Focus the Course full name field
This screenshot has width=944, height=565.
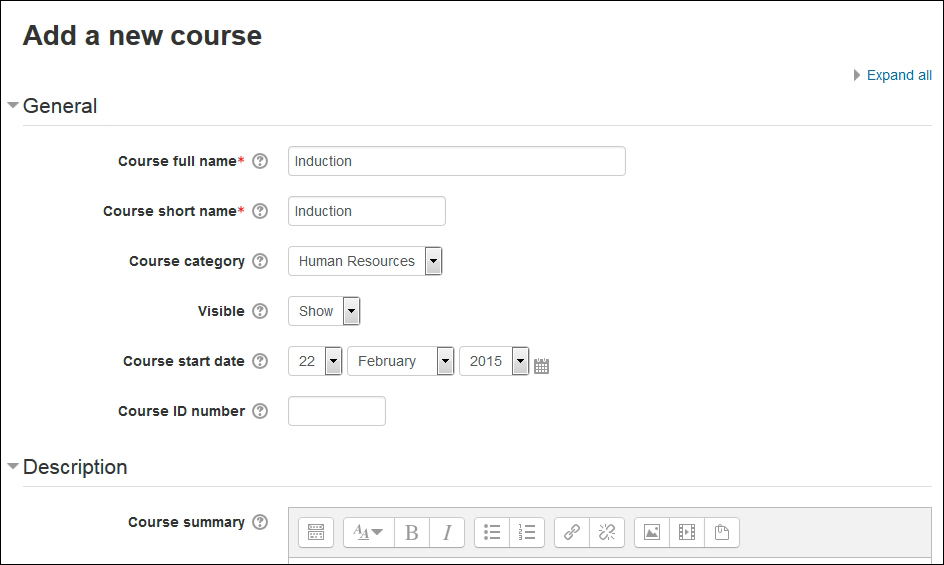click(x=457, y=161)
